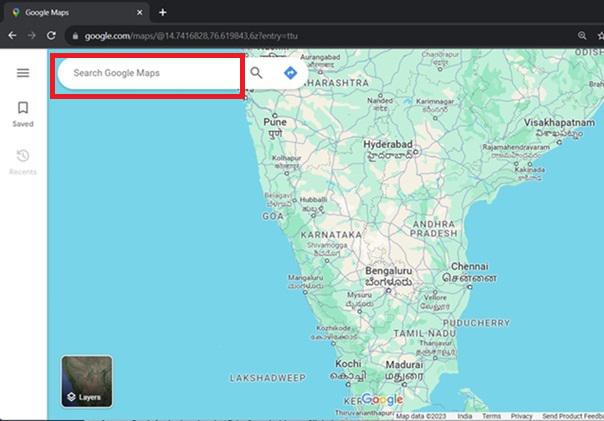Click the Karimnagar city label
604x421 pixels.
435,101
